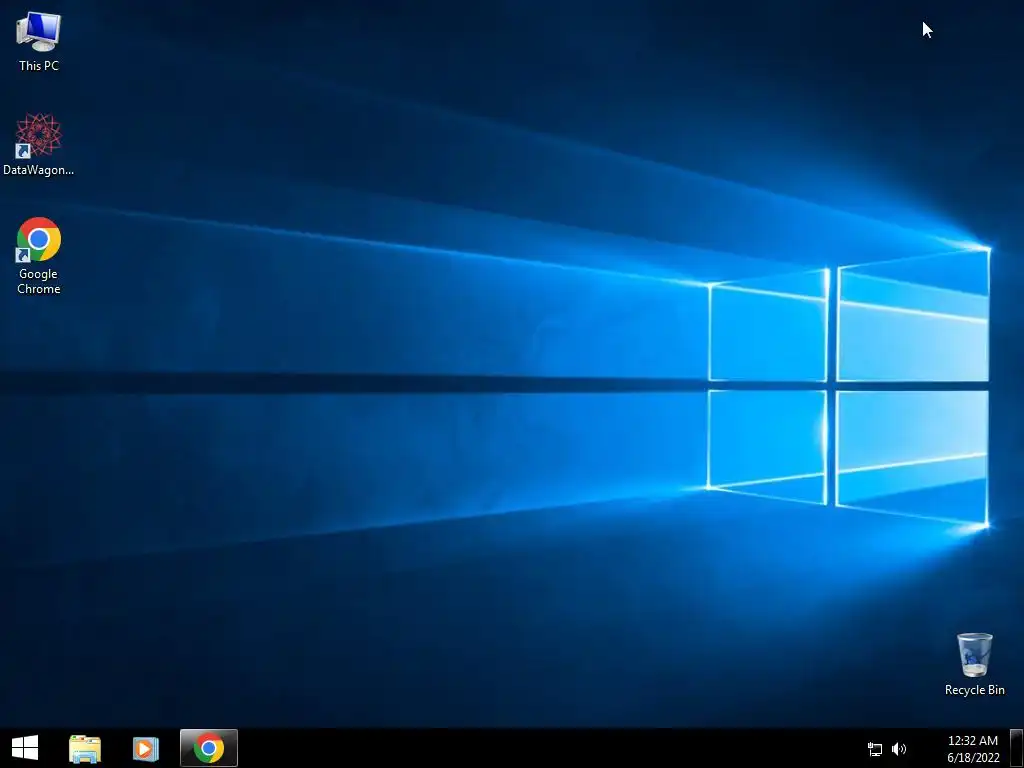Click the Show desktop button at taskbar edge
1024x768 pixels.
(1017, 748)
